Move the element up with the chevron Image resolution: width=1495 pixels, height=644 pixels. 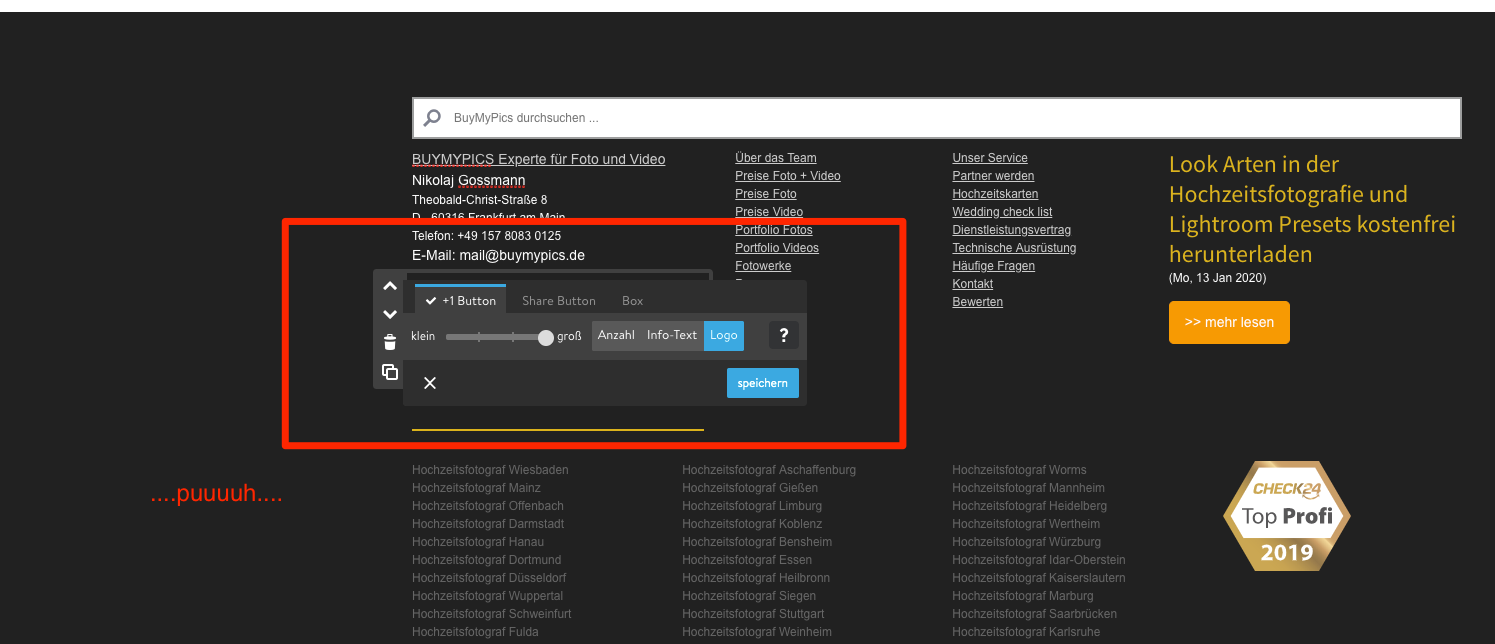(390, 286)
